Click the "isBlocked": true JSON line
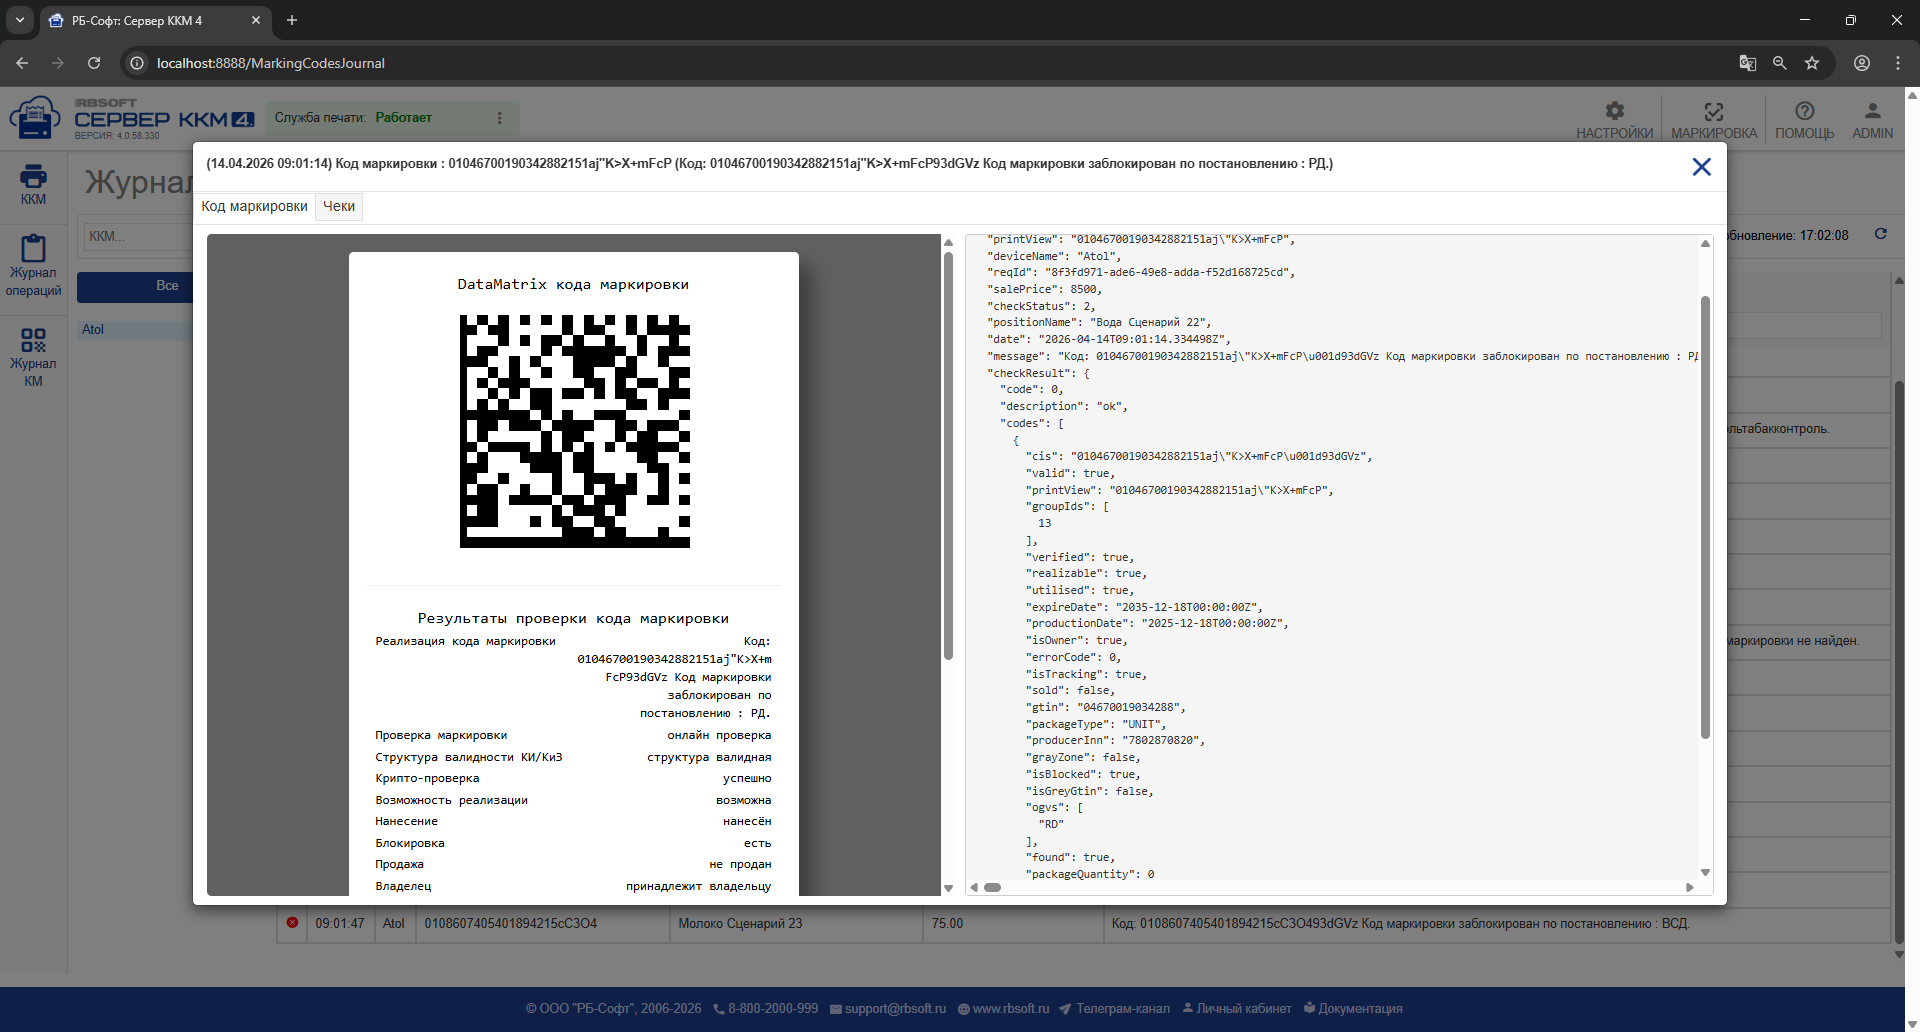 click(x=1083, y=774)
